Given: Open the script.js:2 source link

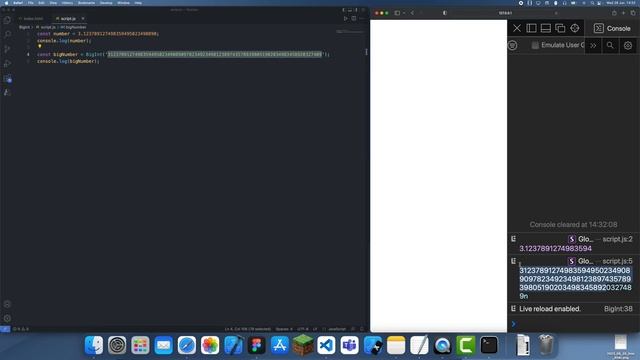Looking at the screenshot, I should [617, 239].
